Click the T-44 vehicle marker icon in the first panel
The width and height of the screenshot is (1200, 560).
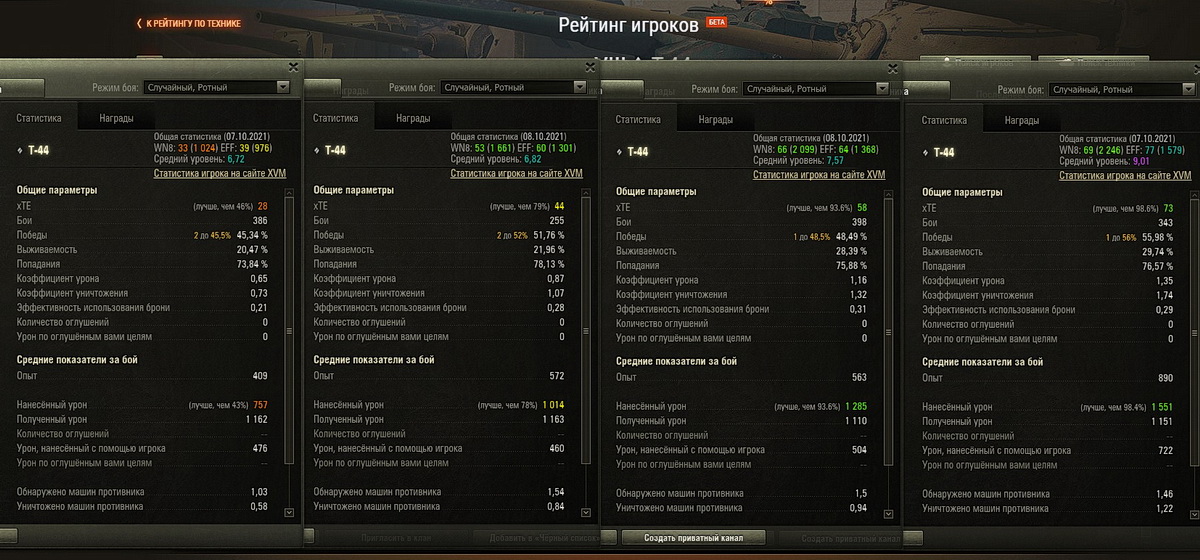20,152
